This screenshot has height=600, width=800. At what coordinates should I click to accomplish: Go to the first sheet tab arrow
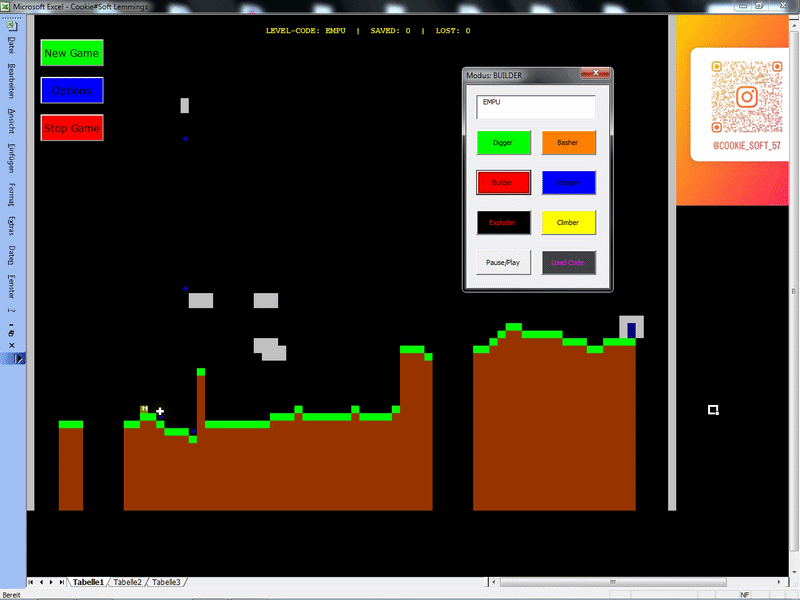[31, 582]
